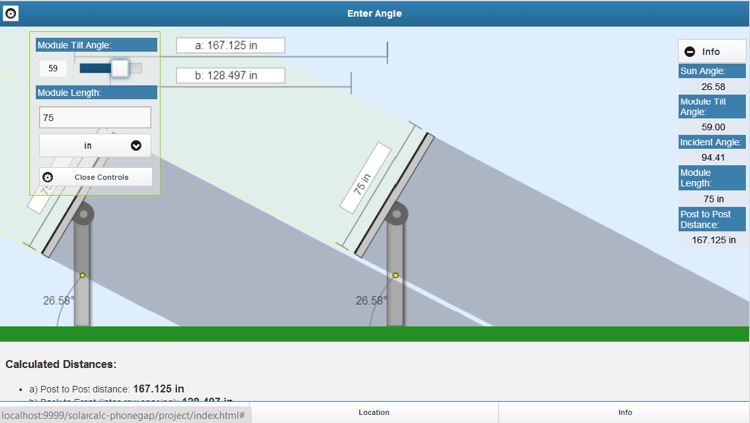Click the left pivot point yellow dot
The height and width of the screenshot is (423, 750).
82,275
